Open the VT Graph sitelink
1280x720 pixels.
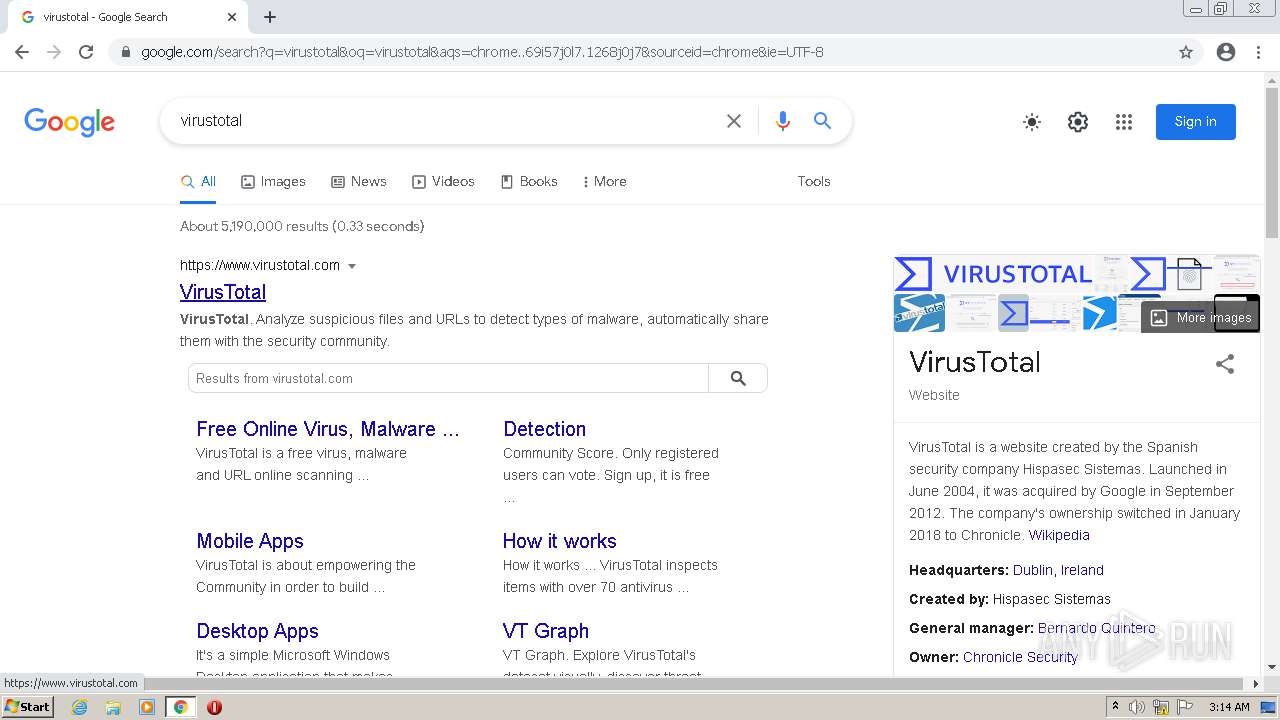[546, 631]
